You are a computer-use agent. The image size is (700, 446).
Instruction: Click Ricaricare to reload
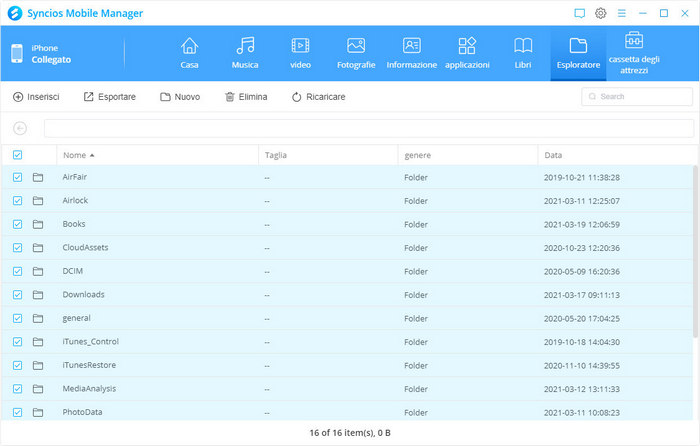pos(319,97)
